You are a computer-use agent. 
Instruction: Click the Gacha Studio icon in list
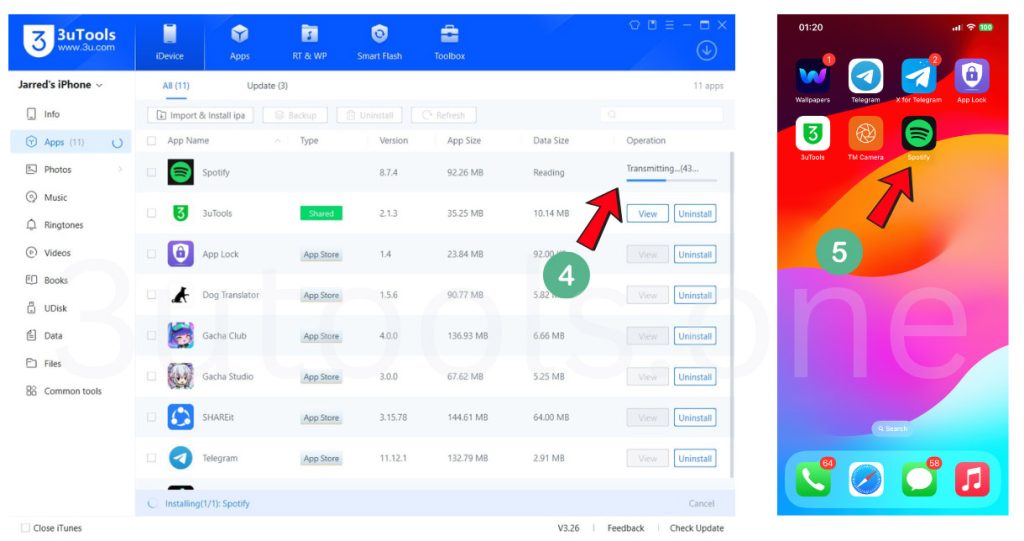point(180,376)
